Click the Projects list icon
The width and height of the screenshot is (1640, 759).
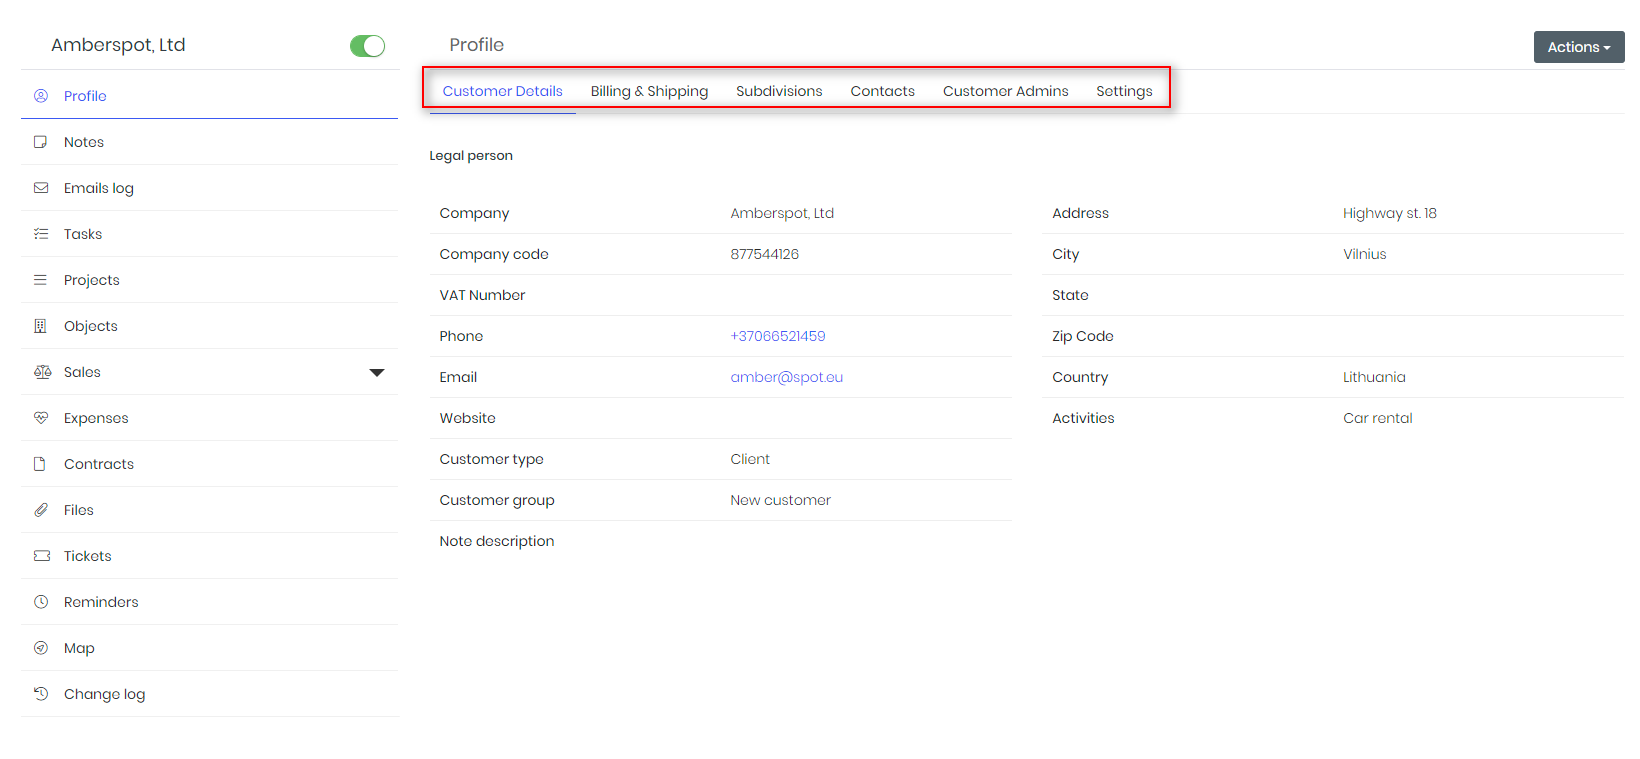tap(41, 280)
